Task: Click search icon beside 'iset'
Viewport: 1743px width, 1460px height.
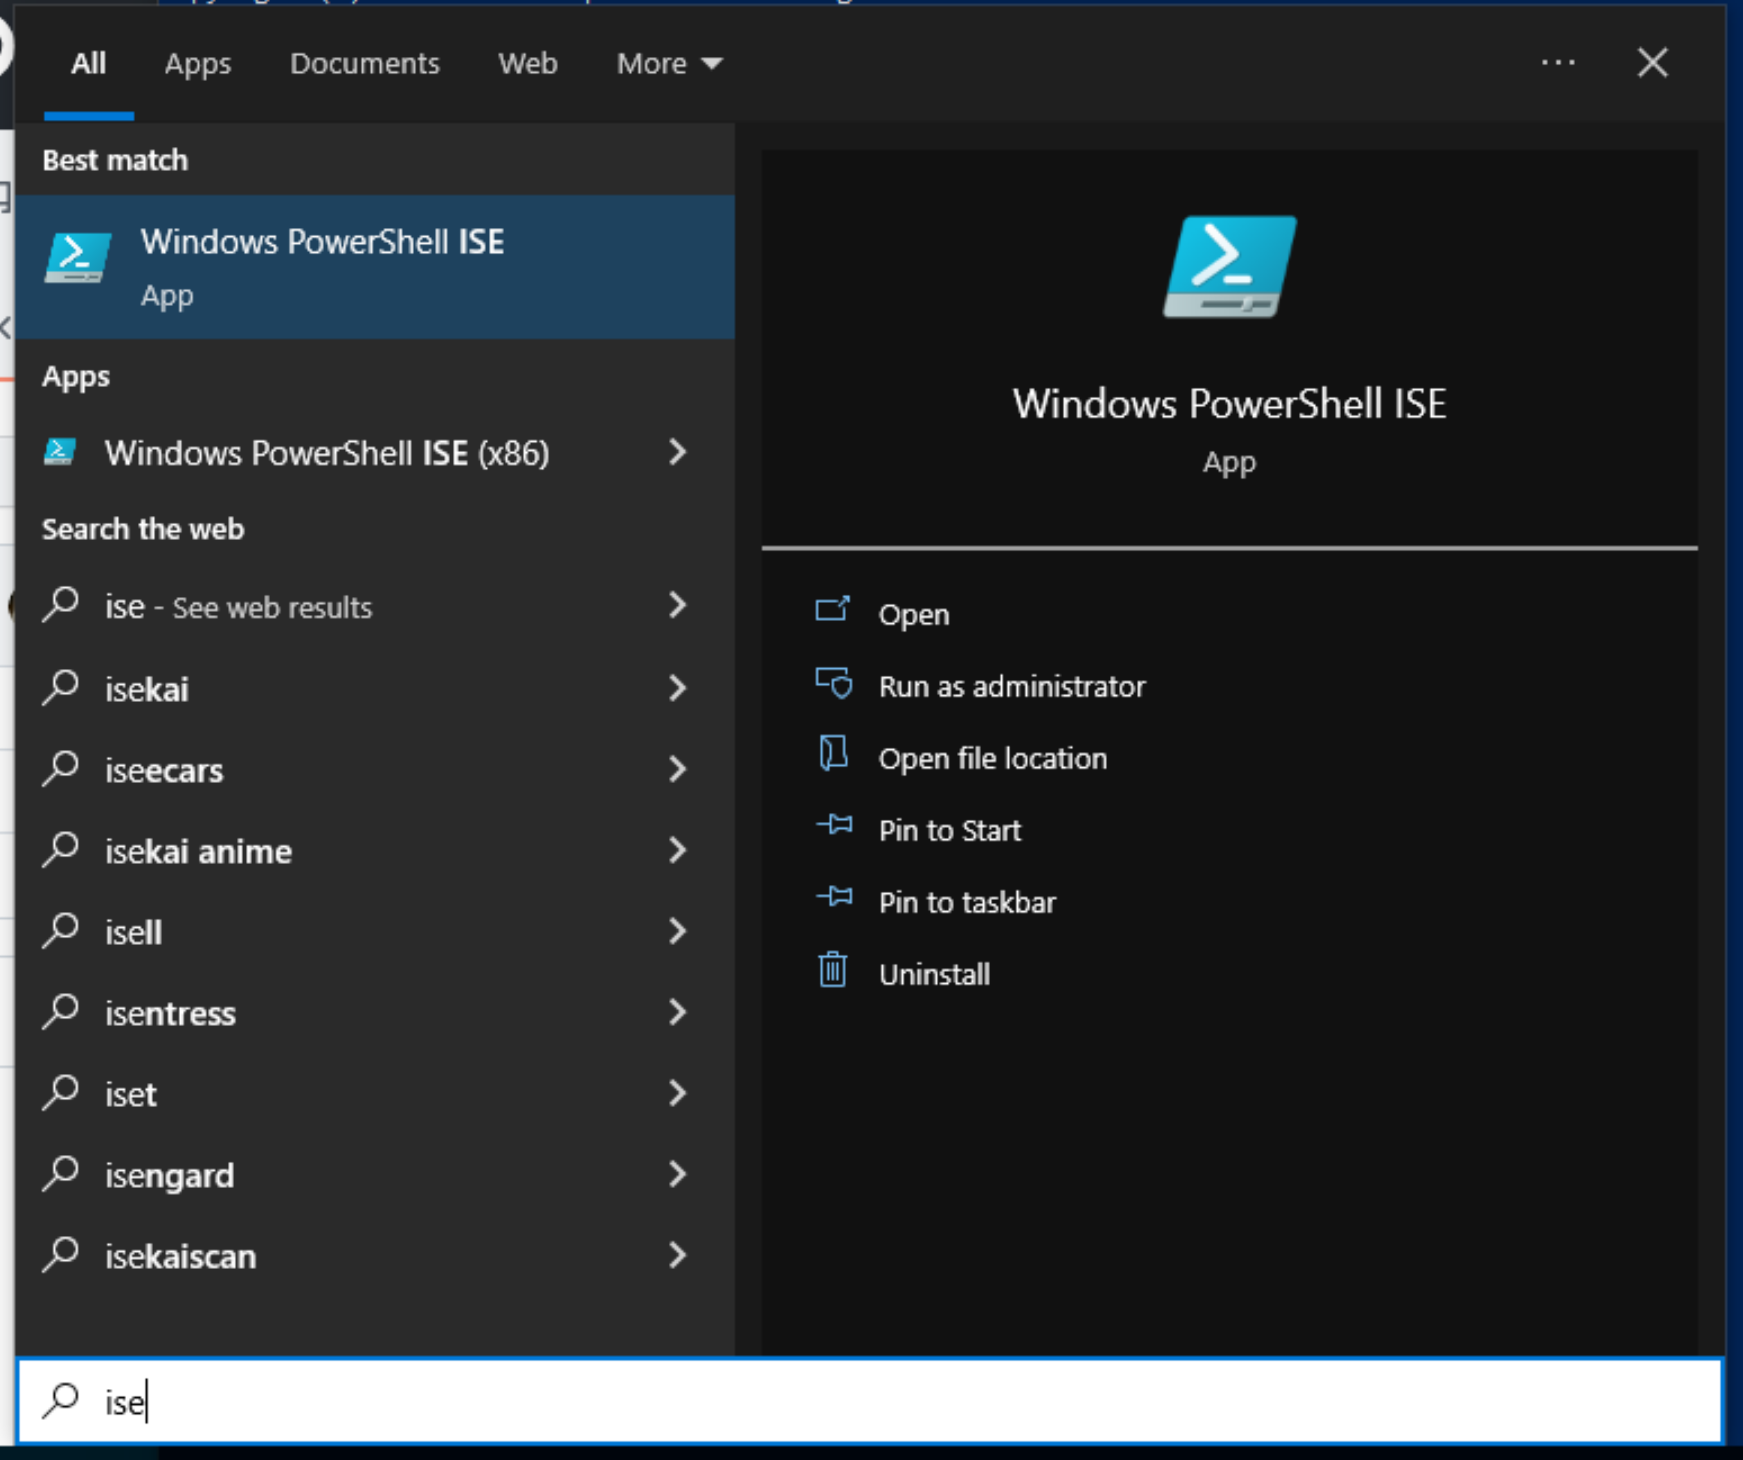Action: pos(61,1093)
